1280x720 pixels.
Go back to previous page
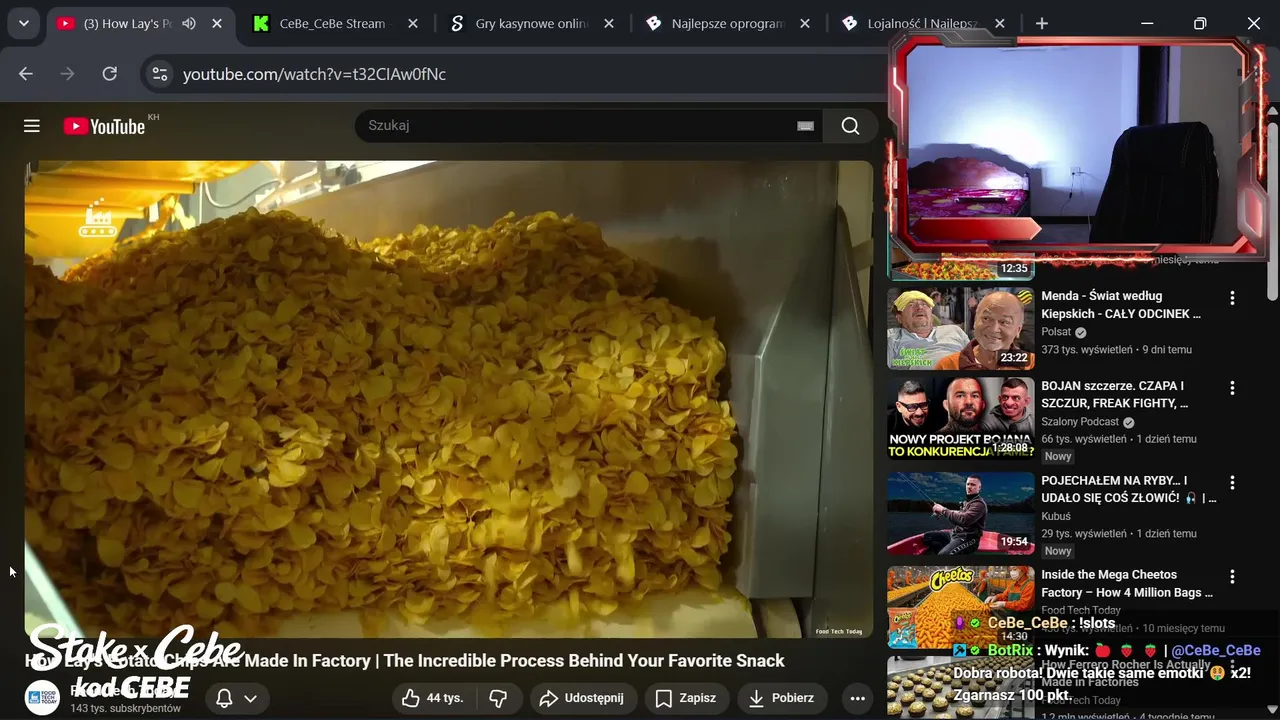pos(26,74)
